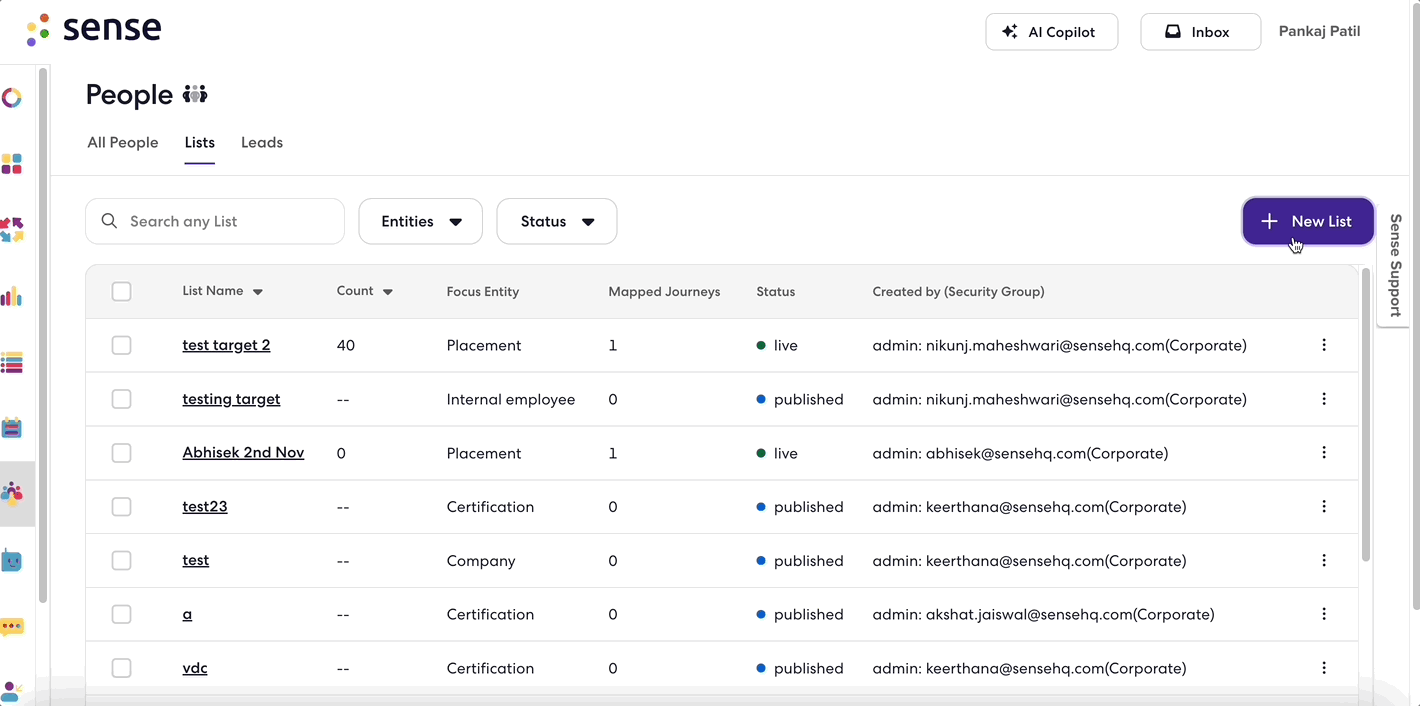Open the list named a
This screenshot has height=706, width=1420.
[x=187, y=614]
